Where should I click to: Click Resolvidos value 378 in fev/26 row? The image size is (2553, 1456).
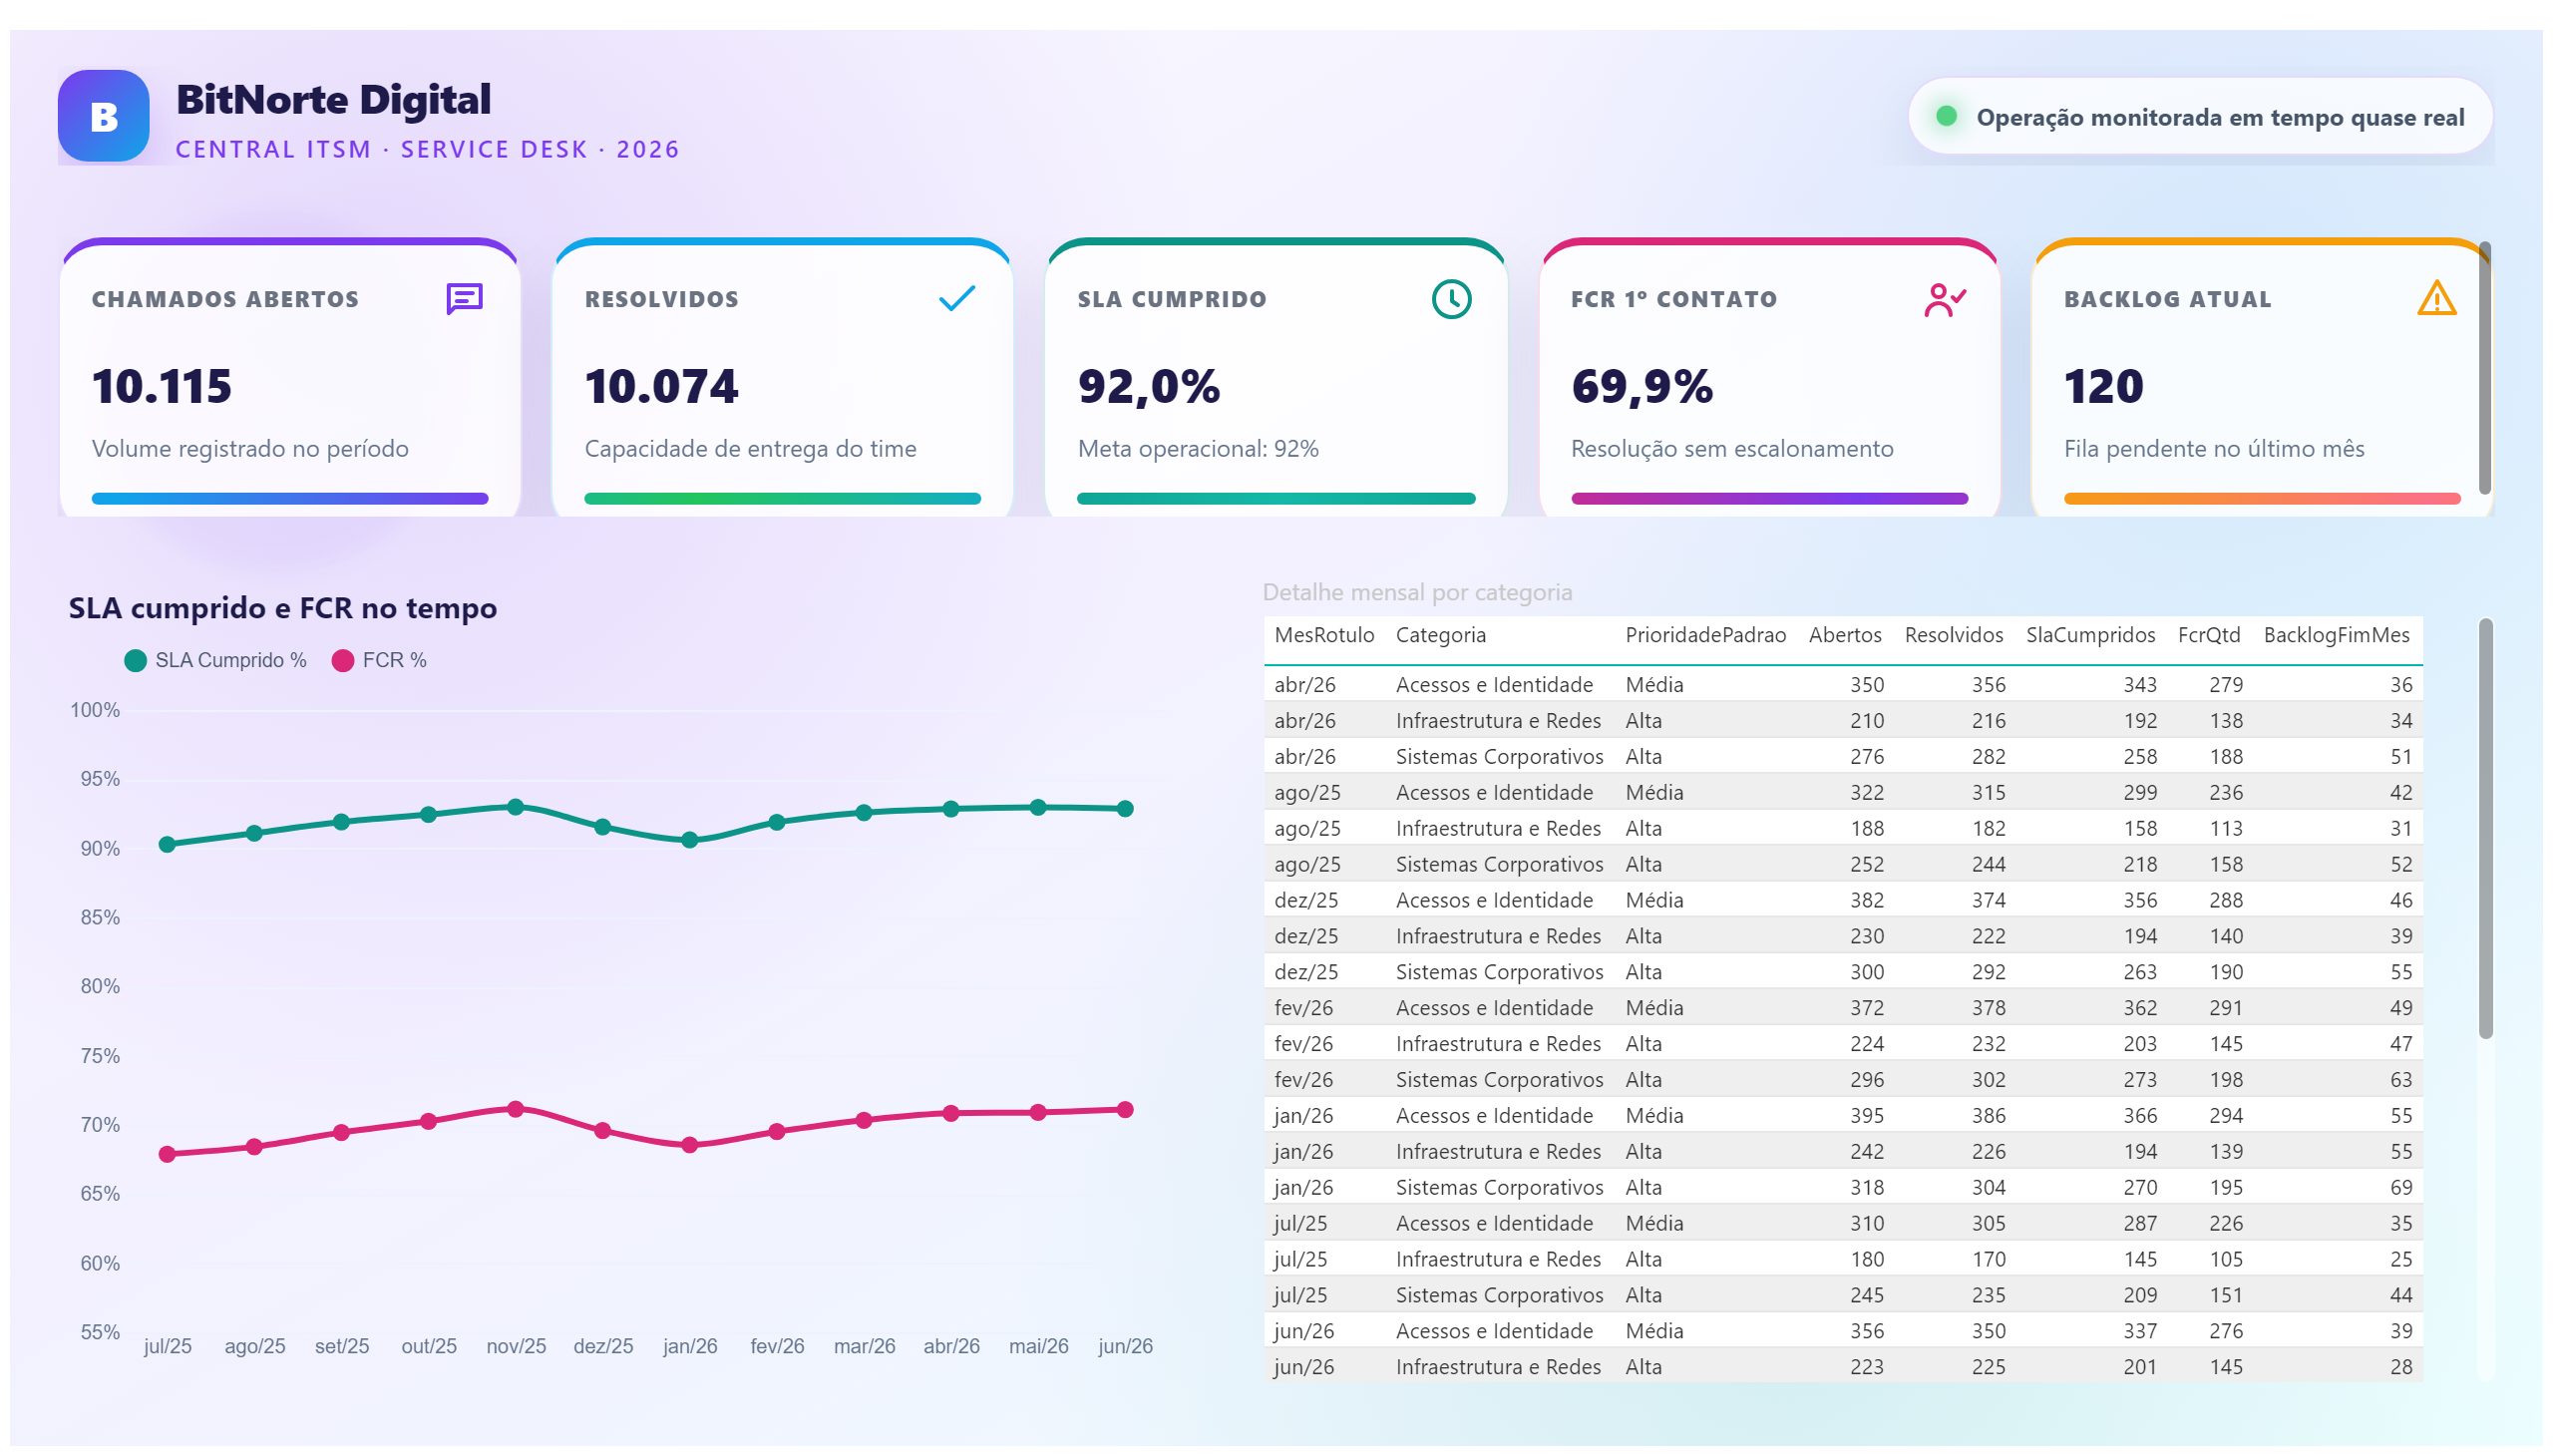[1987, 1007]
